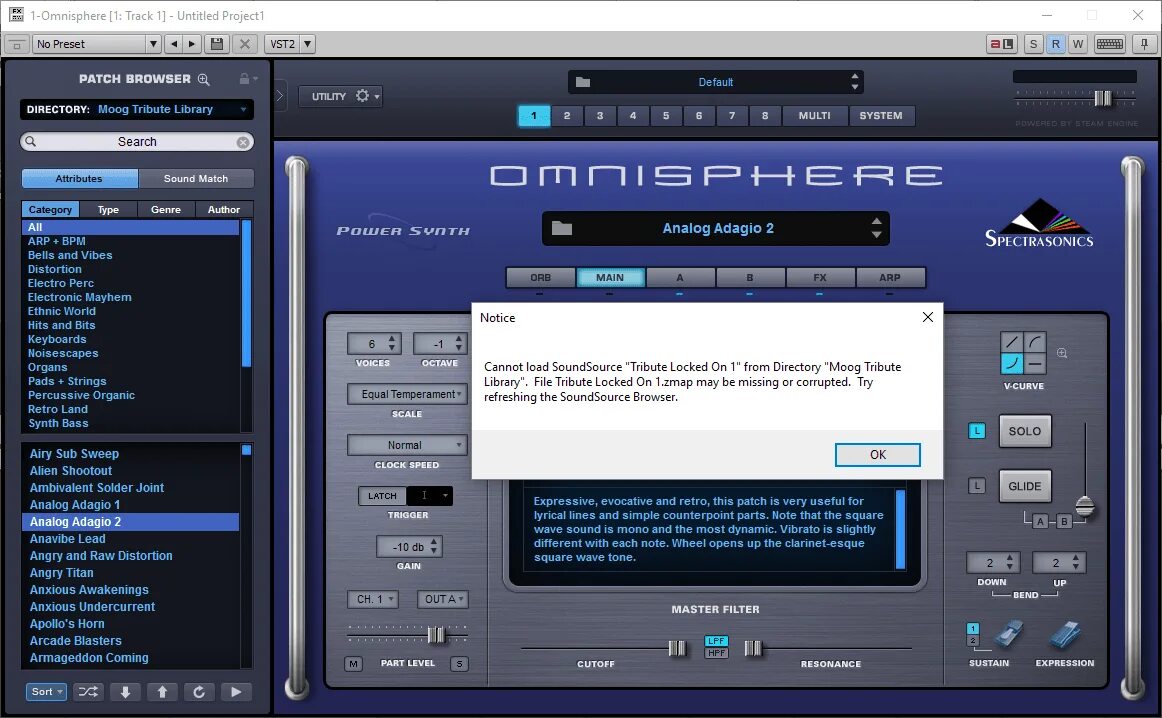1162x718 pixels.
Task: Open the Normal clock speed dropdown
Action: point(408,445)
